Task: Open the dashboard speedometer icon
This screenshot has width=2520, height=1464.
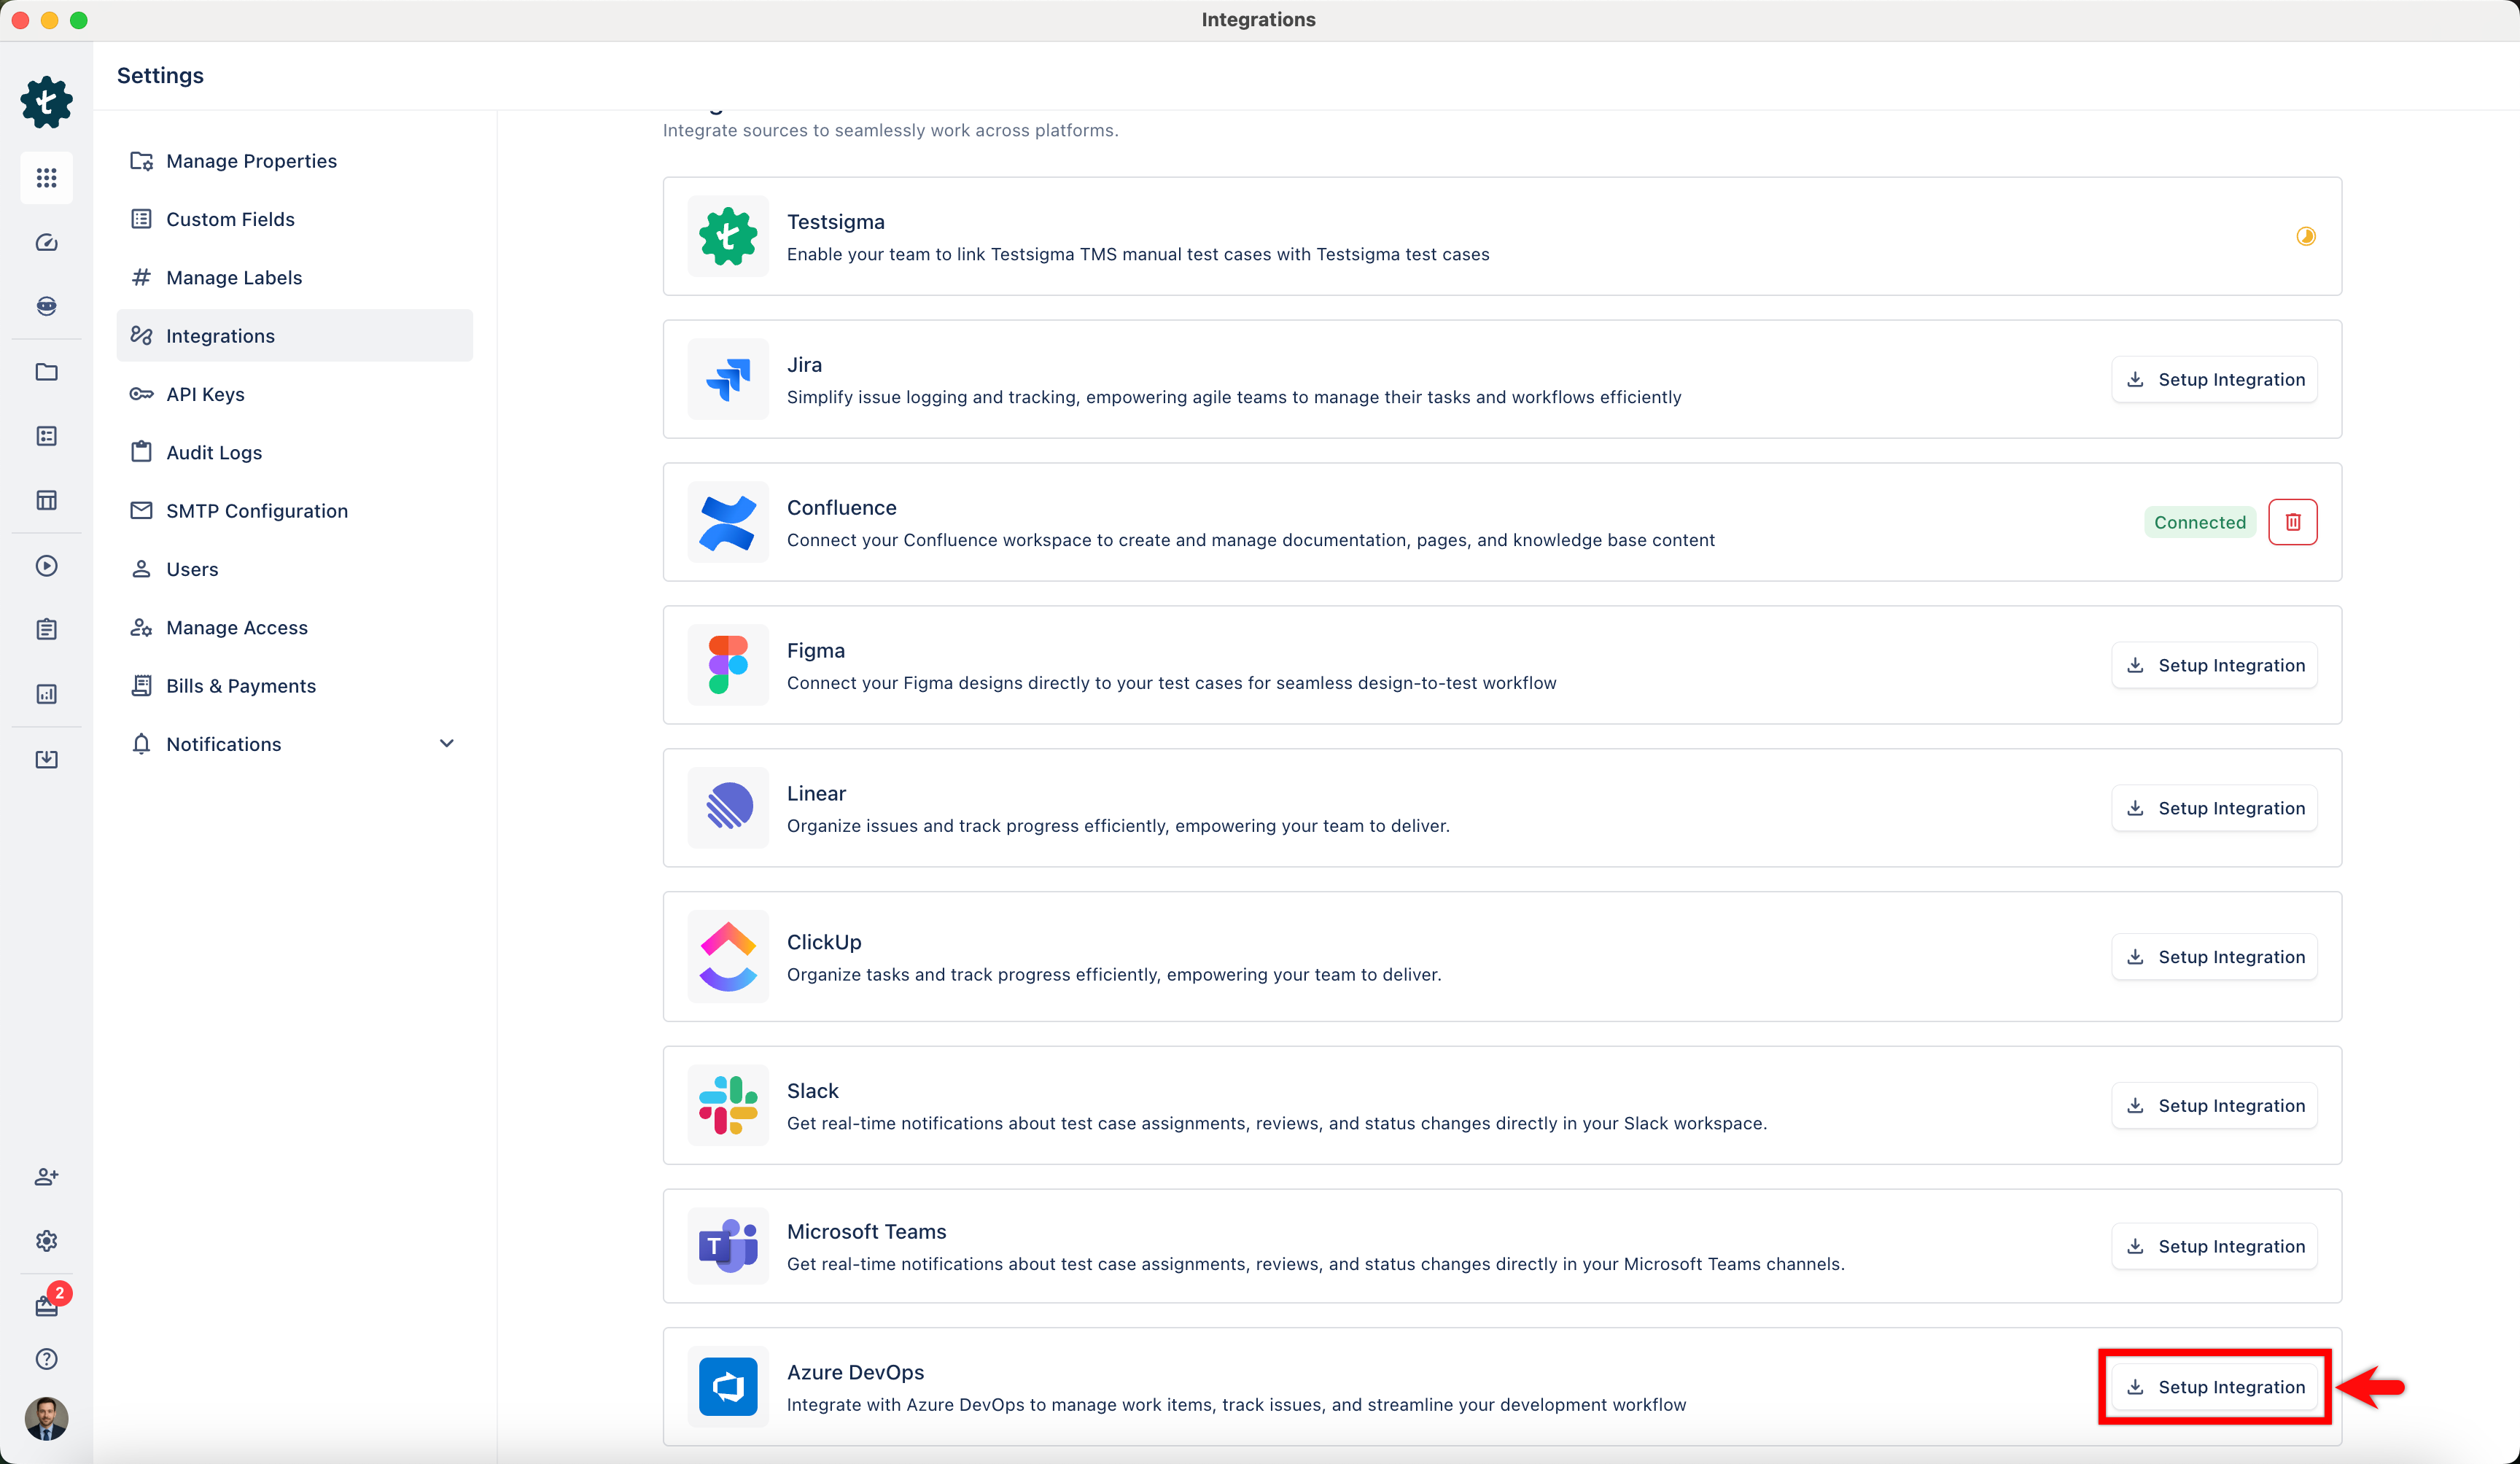Action: click(46, 242)
